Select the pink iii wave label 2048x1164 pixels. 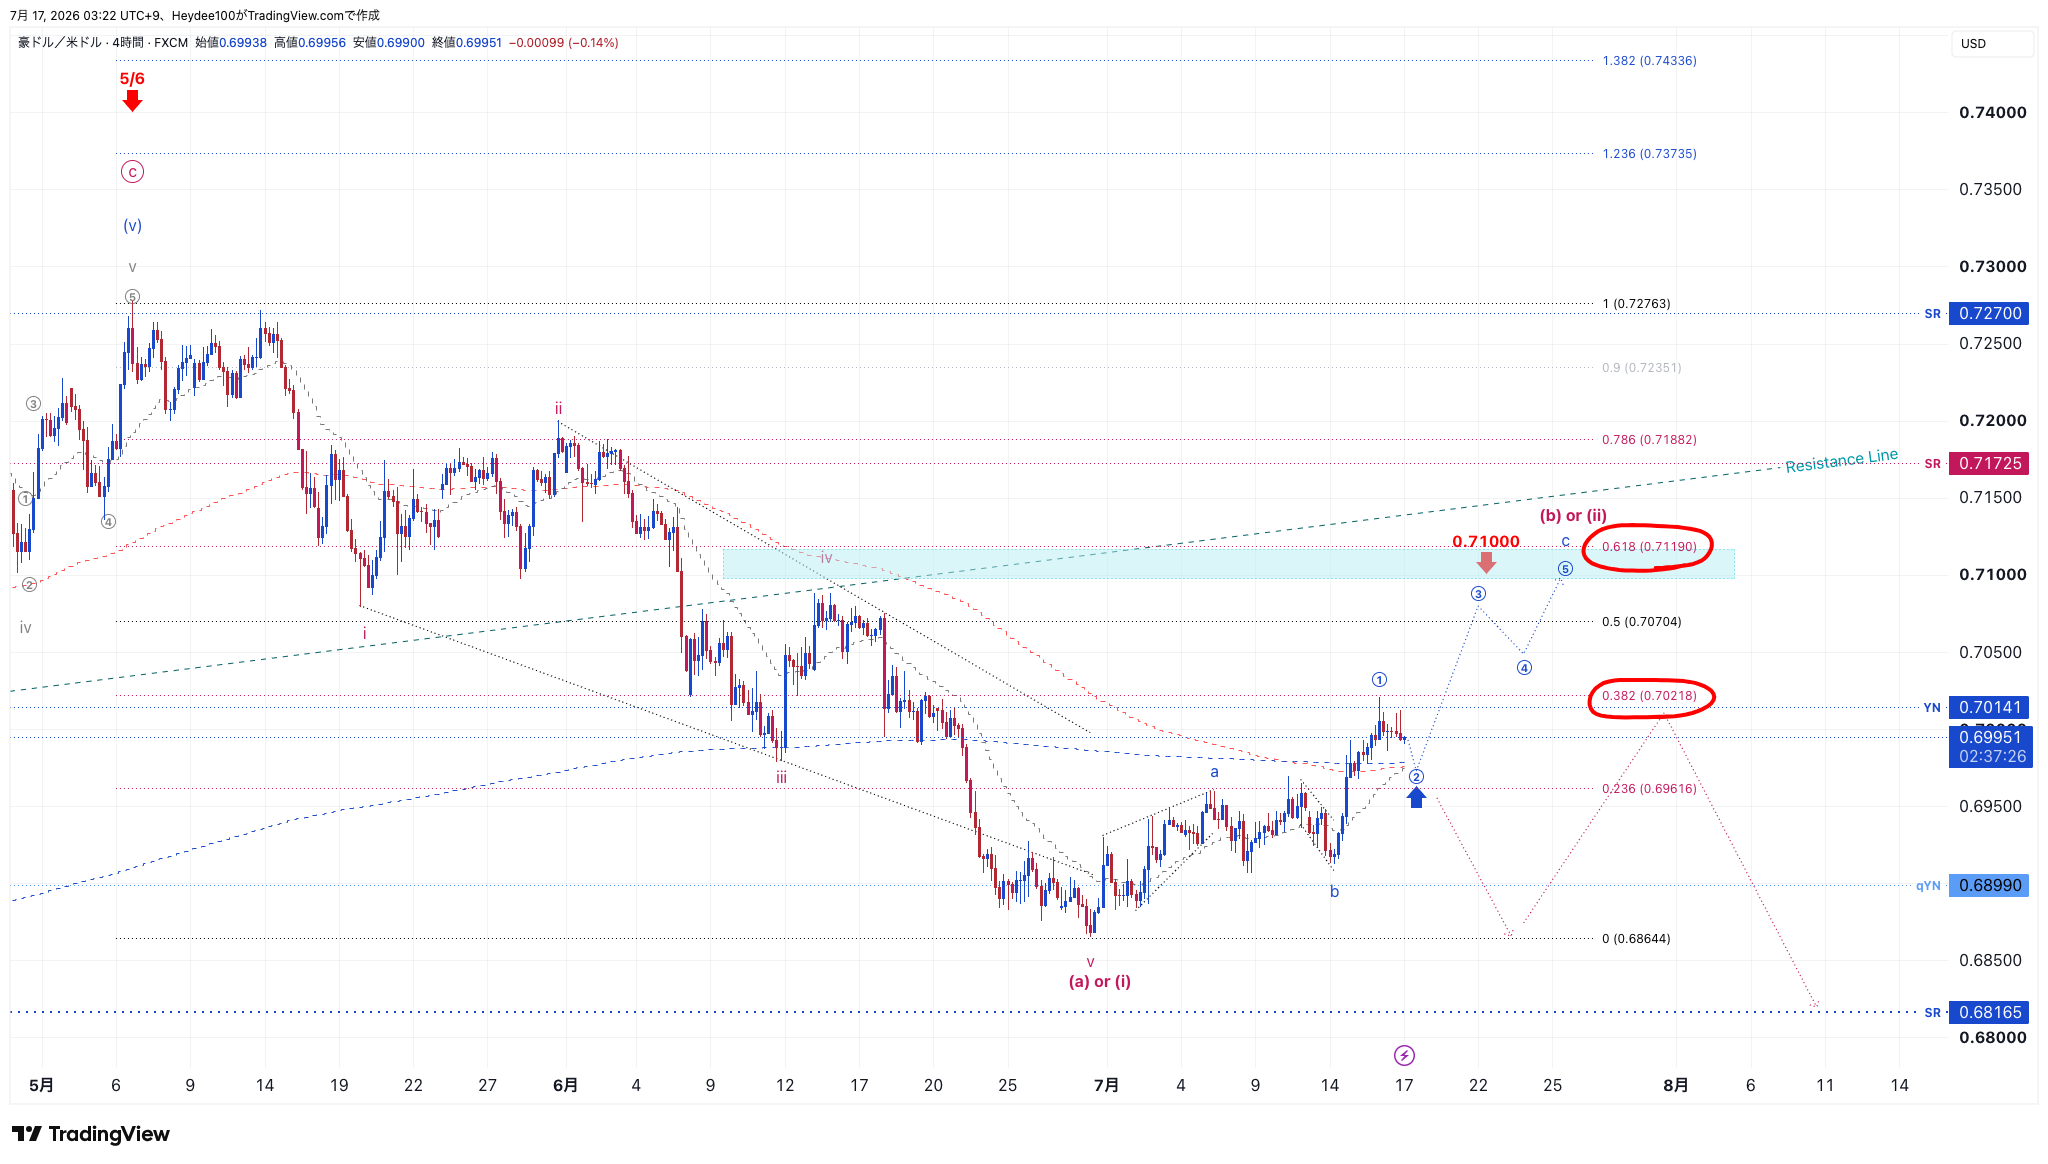781,777
